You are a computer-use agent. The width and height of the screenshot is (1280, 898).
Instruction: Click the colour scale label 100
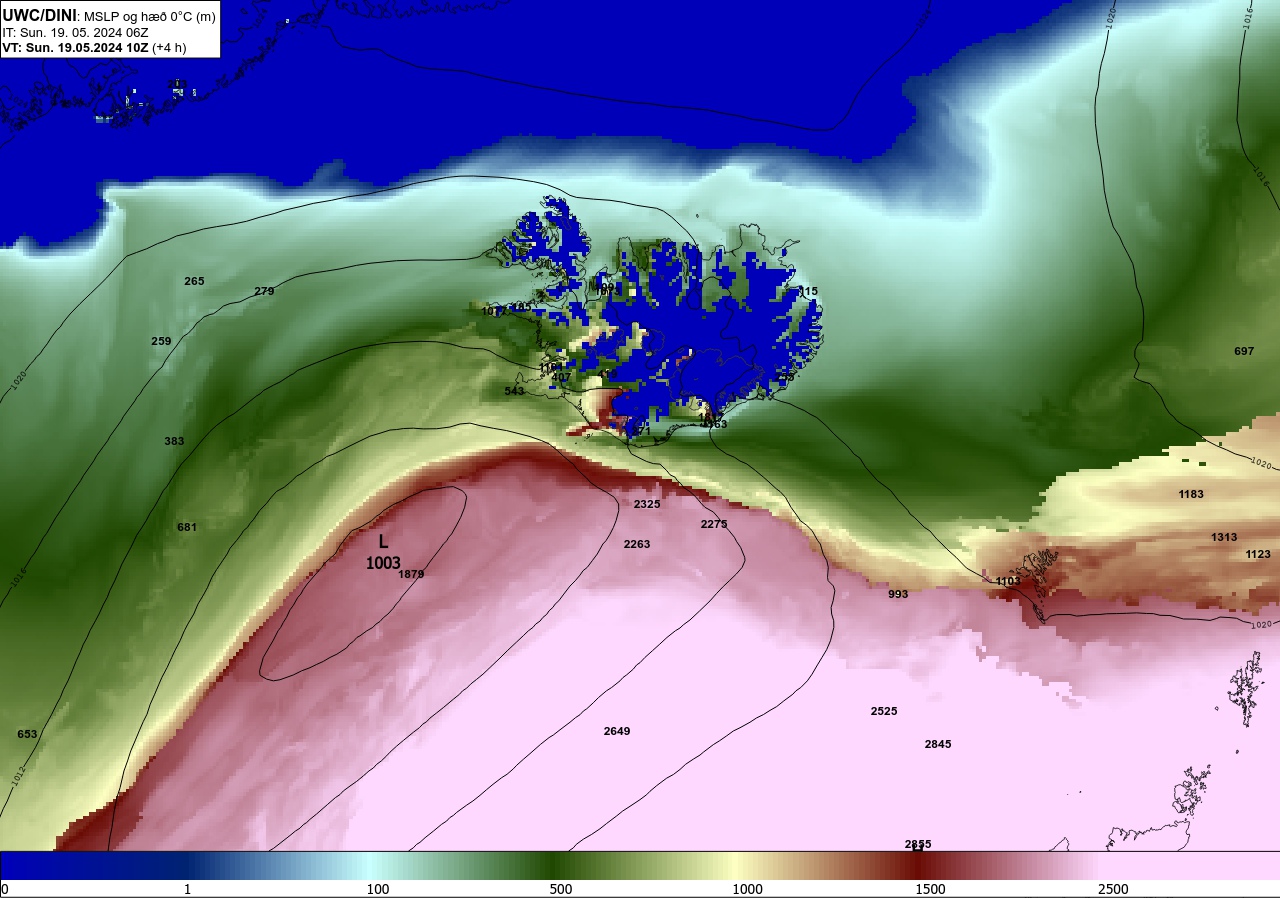pyautogui.click(x=378, y=889)
